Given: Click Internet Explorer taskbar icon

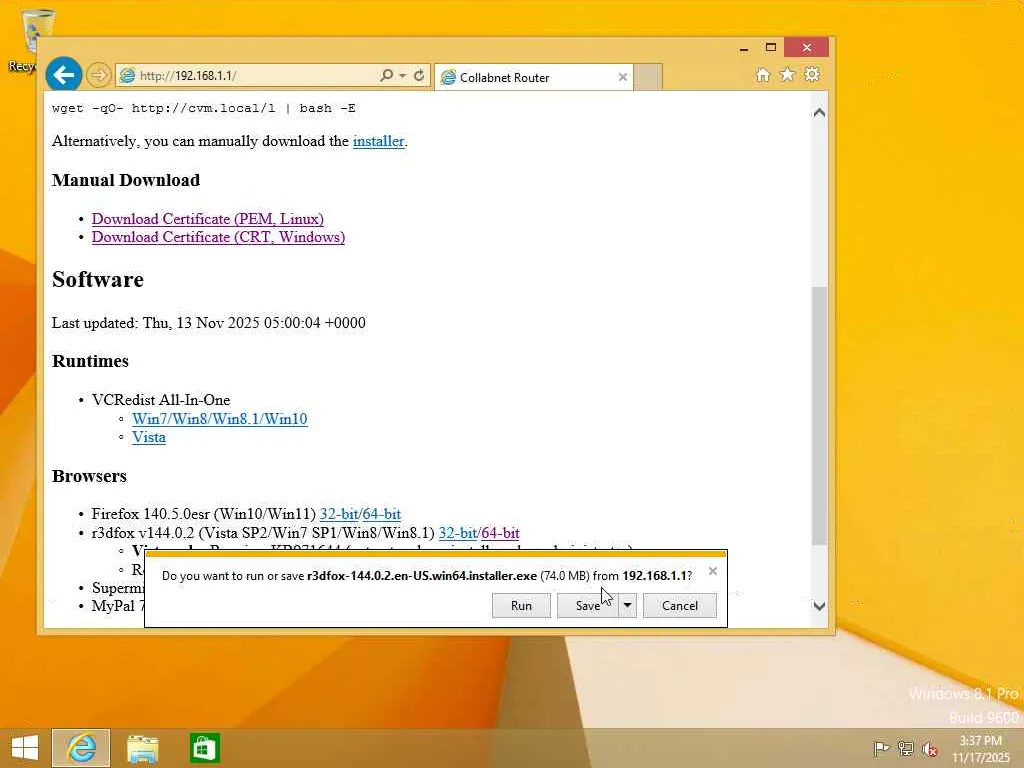Looking at the screenshot, I should [81, 748].
